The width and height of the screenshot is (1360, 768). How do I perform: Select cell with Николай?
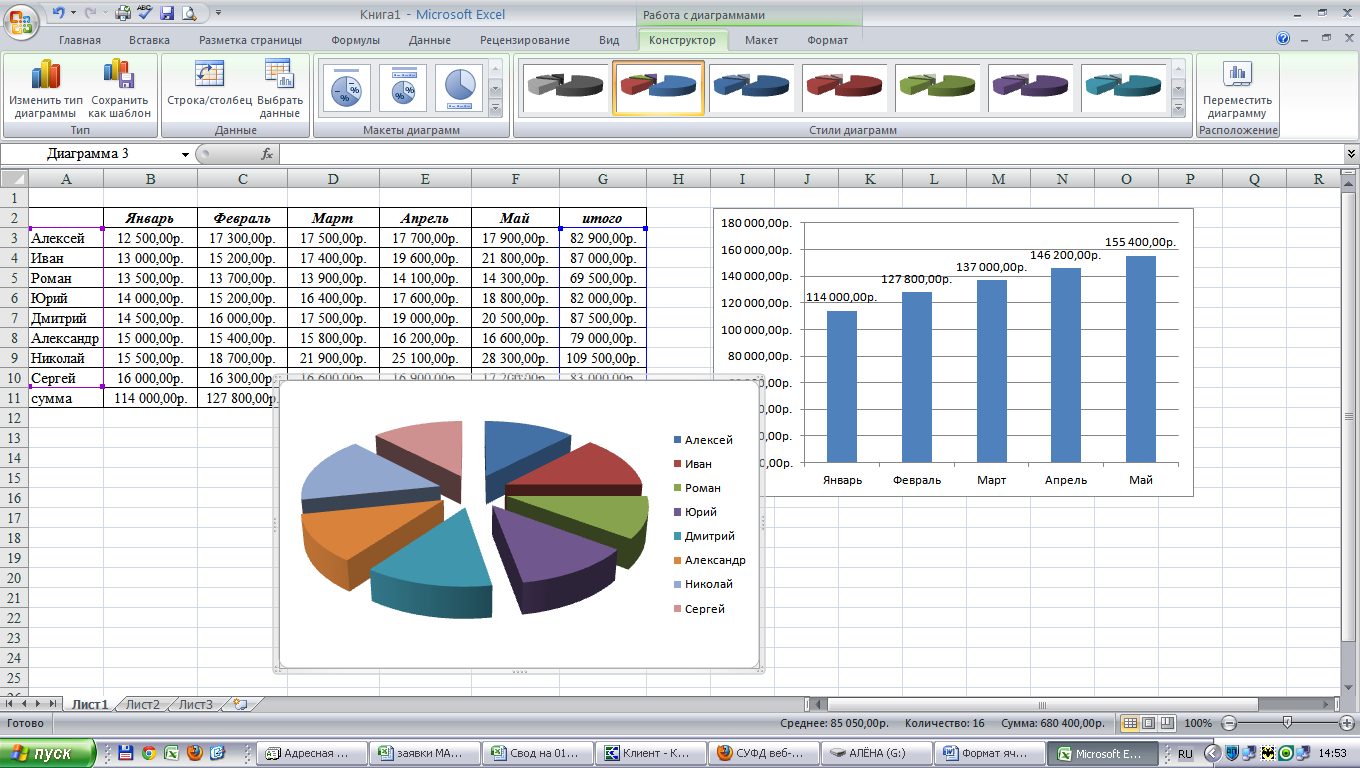[66, 358]
